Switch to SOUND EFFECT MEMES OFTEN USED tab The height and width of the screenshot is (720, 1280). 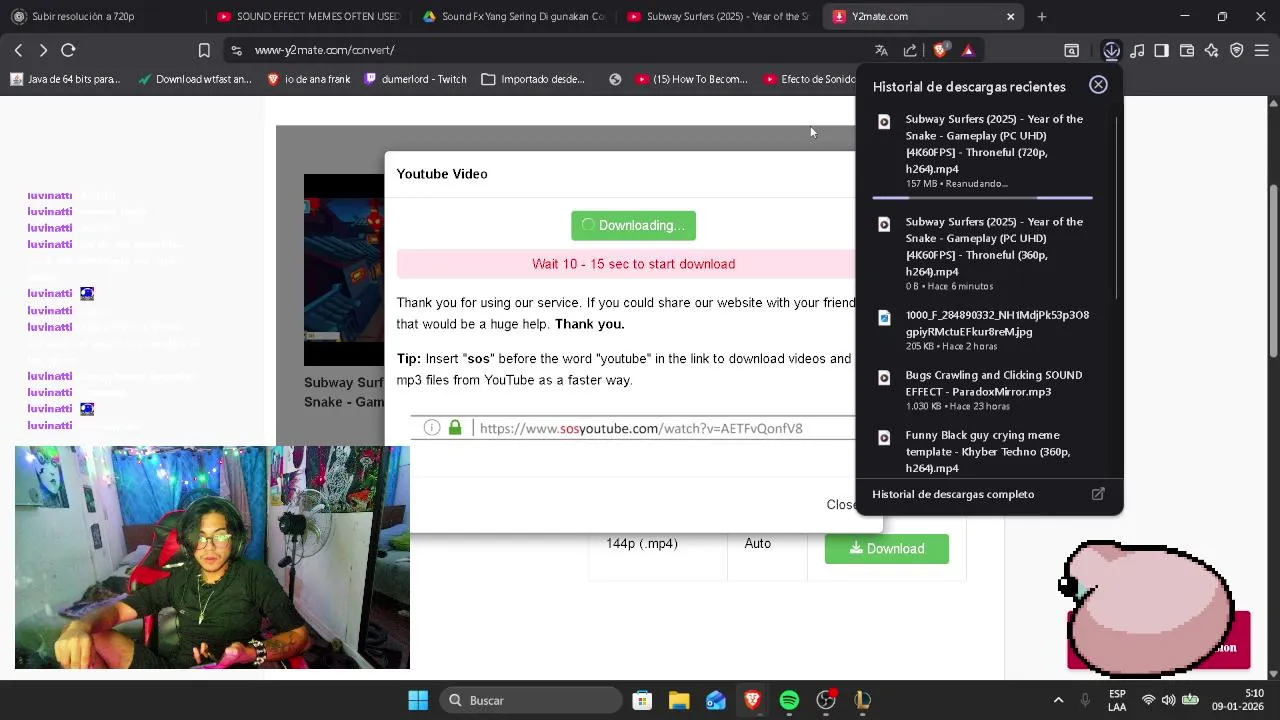[x=308, y=16]
